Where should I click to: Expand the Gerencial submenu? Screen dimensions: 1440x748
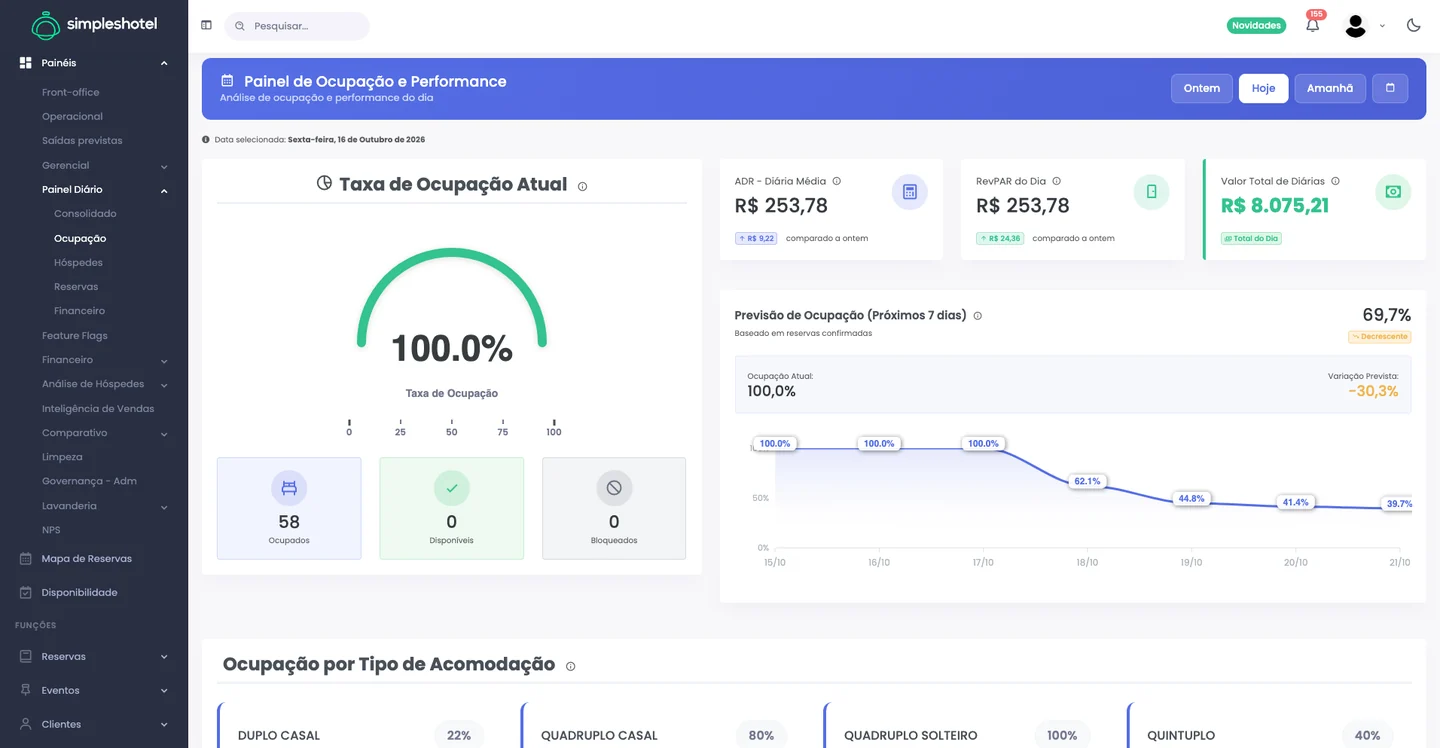[x=164, y=166]
